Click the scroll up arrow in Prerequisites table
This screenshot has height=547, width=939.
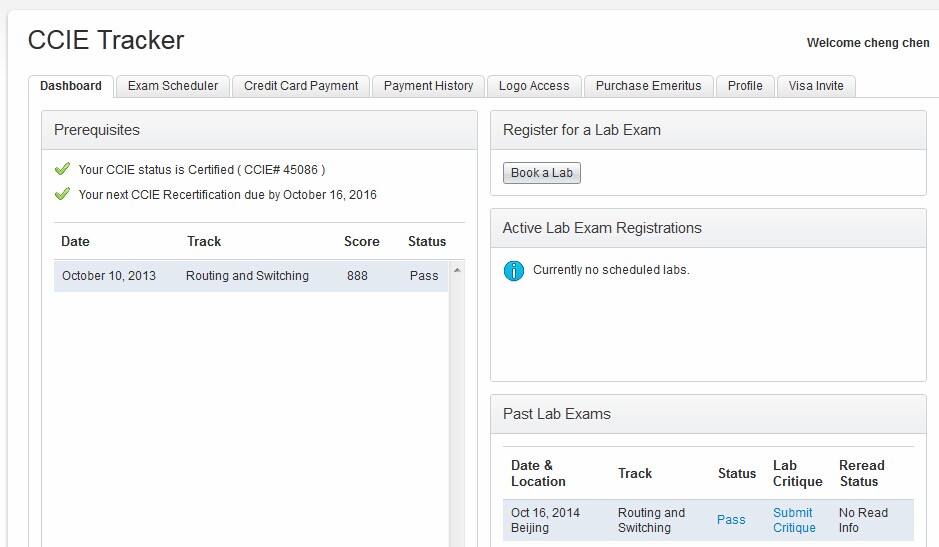click(457, 270)
